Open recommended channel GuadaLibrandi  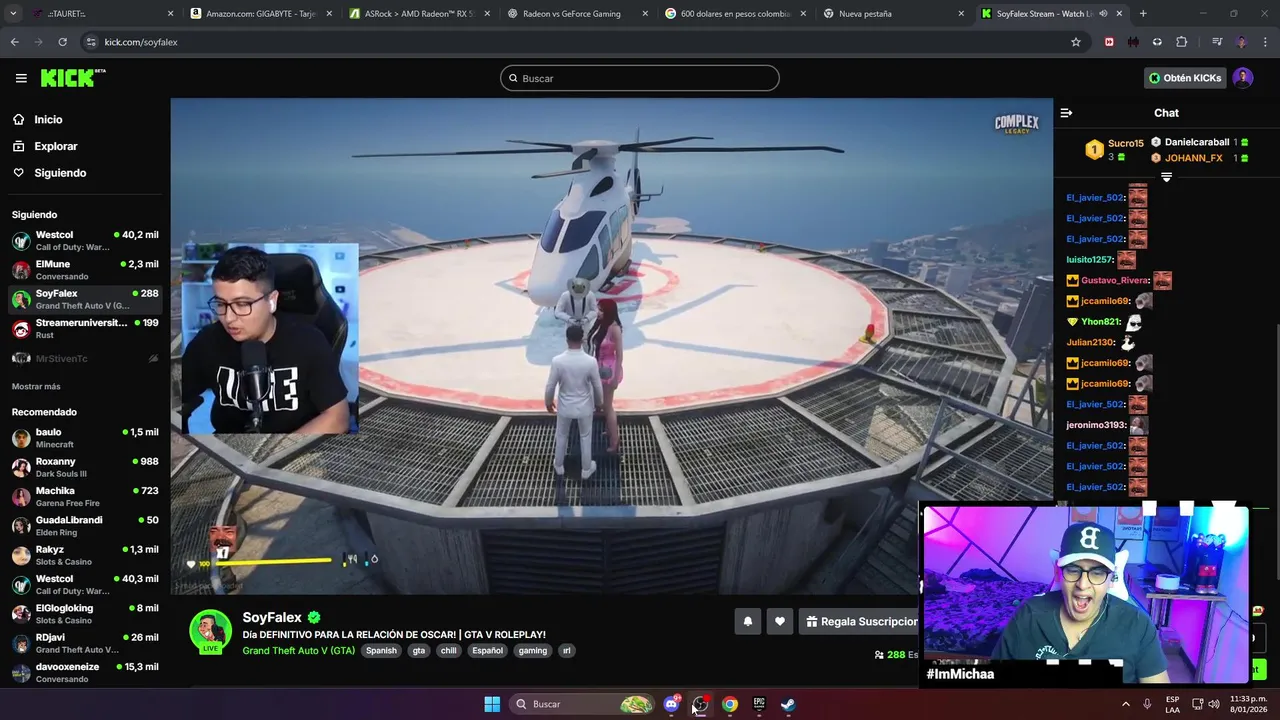click(x=85, y=526)
